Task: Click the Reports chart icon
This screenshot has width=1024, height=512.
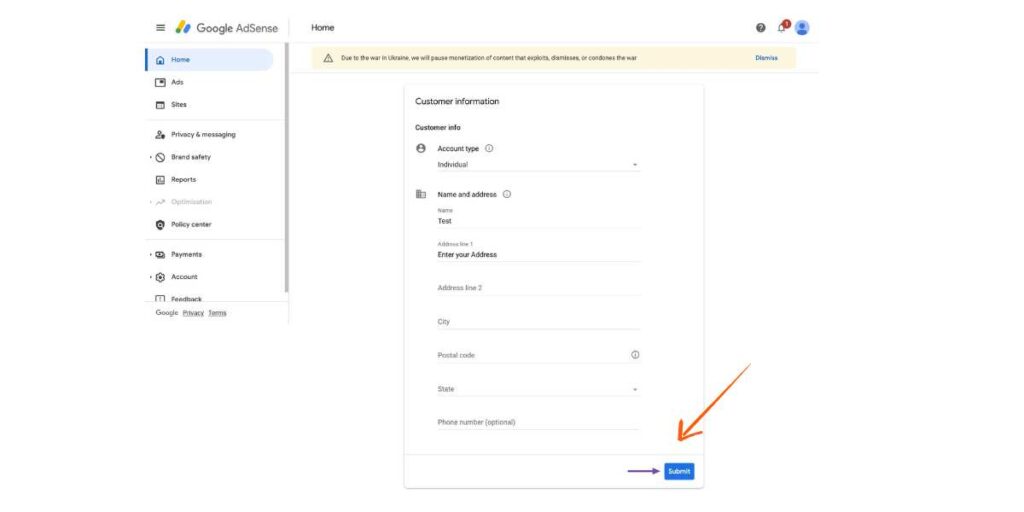Action: point(160,180)
